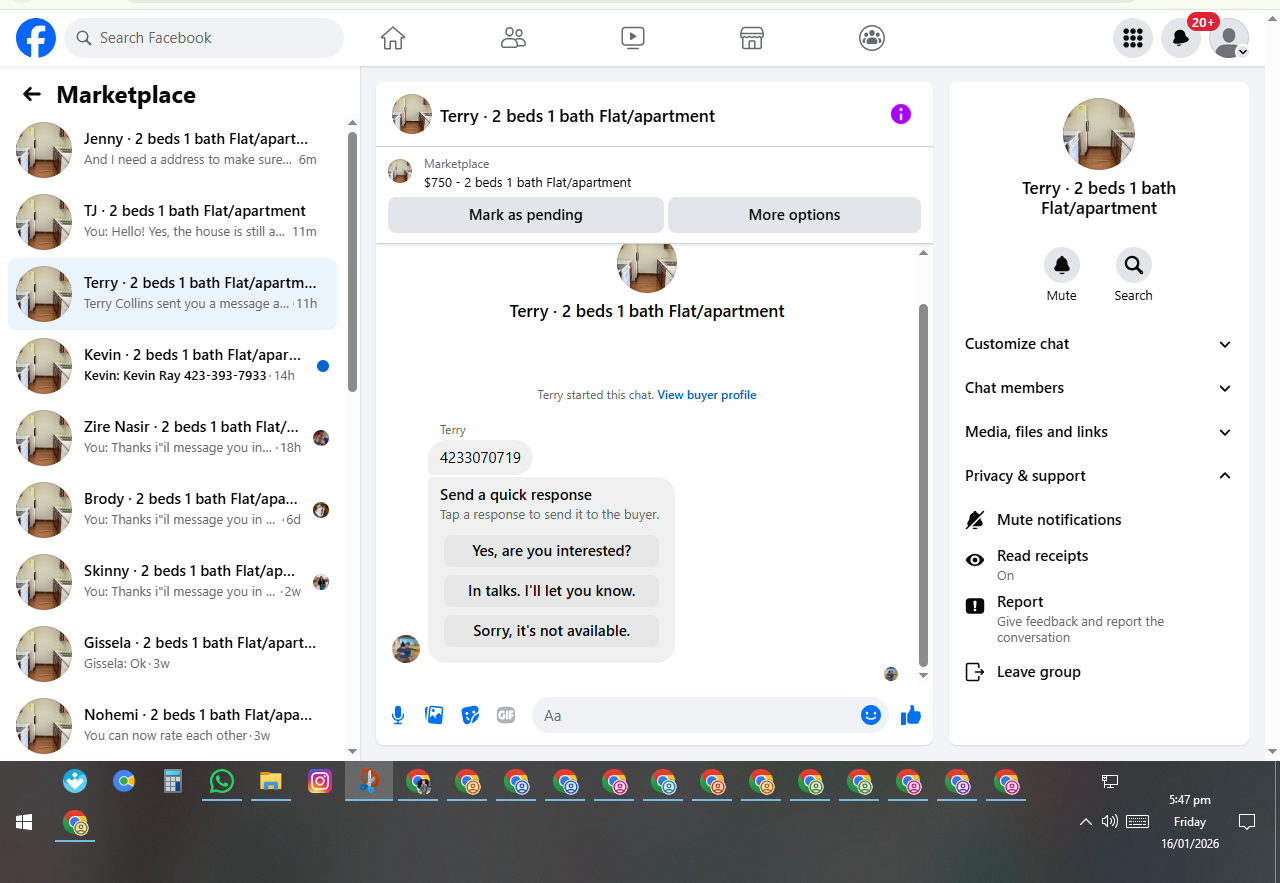The image size is (1280, 883).
Task: Click Terry's avatar beside quick responses
Action: point(406,649)
